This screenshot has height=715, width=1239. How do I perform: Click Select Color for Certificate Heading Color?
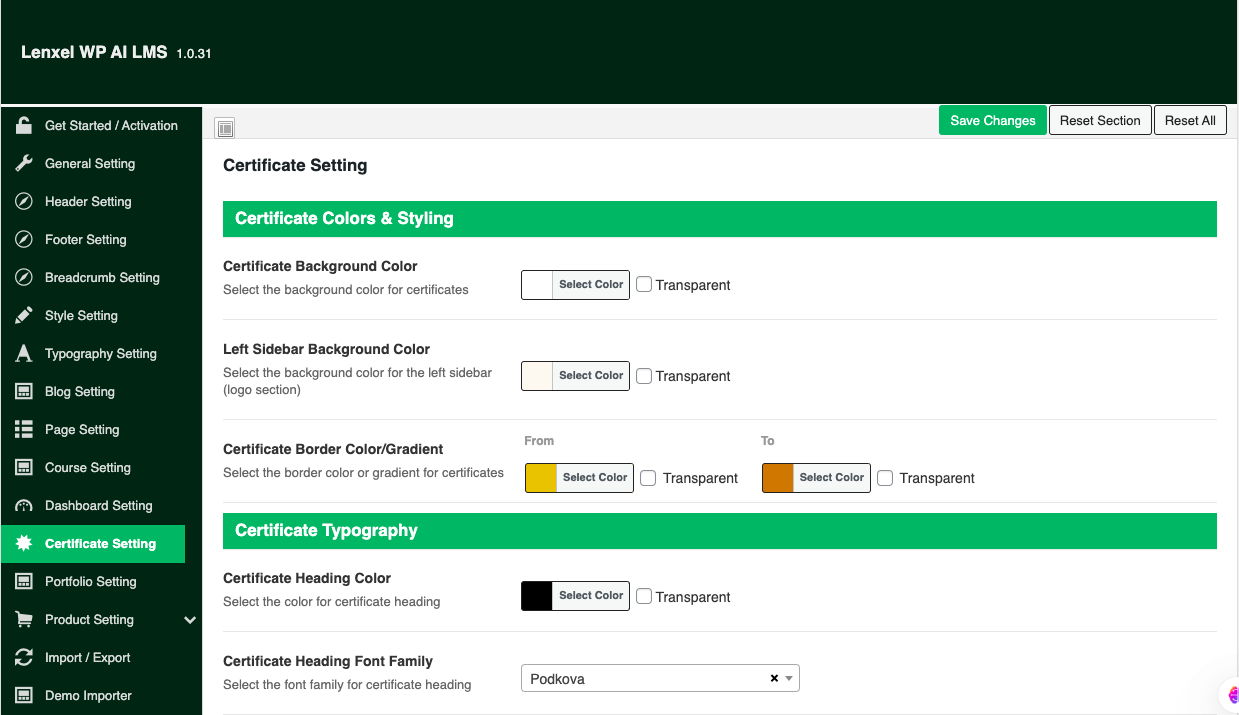591,595
